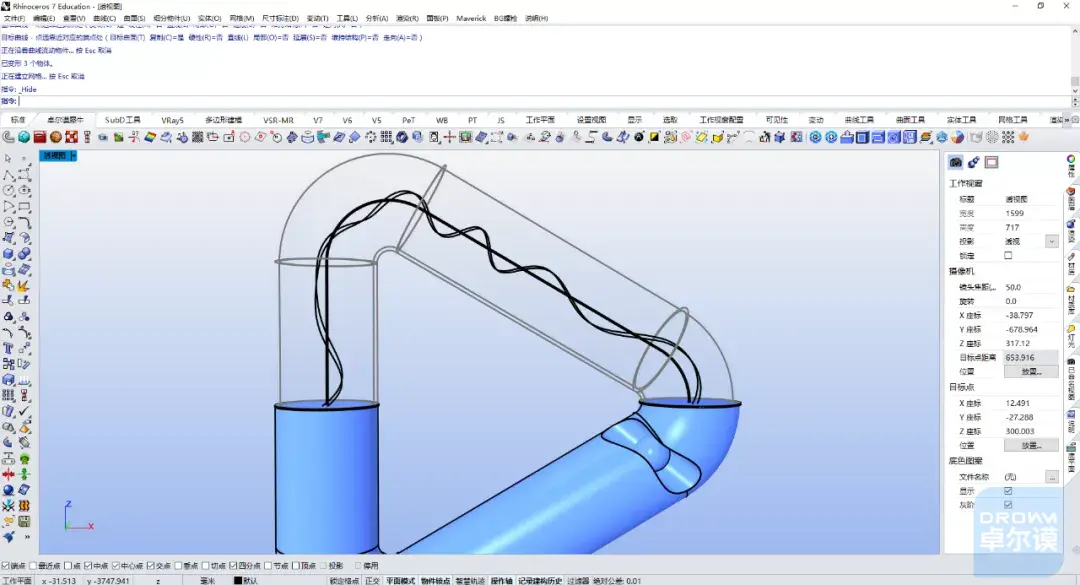Click the rainbow gradient surface icon

tap(150, 137)
